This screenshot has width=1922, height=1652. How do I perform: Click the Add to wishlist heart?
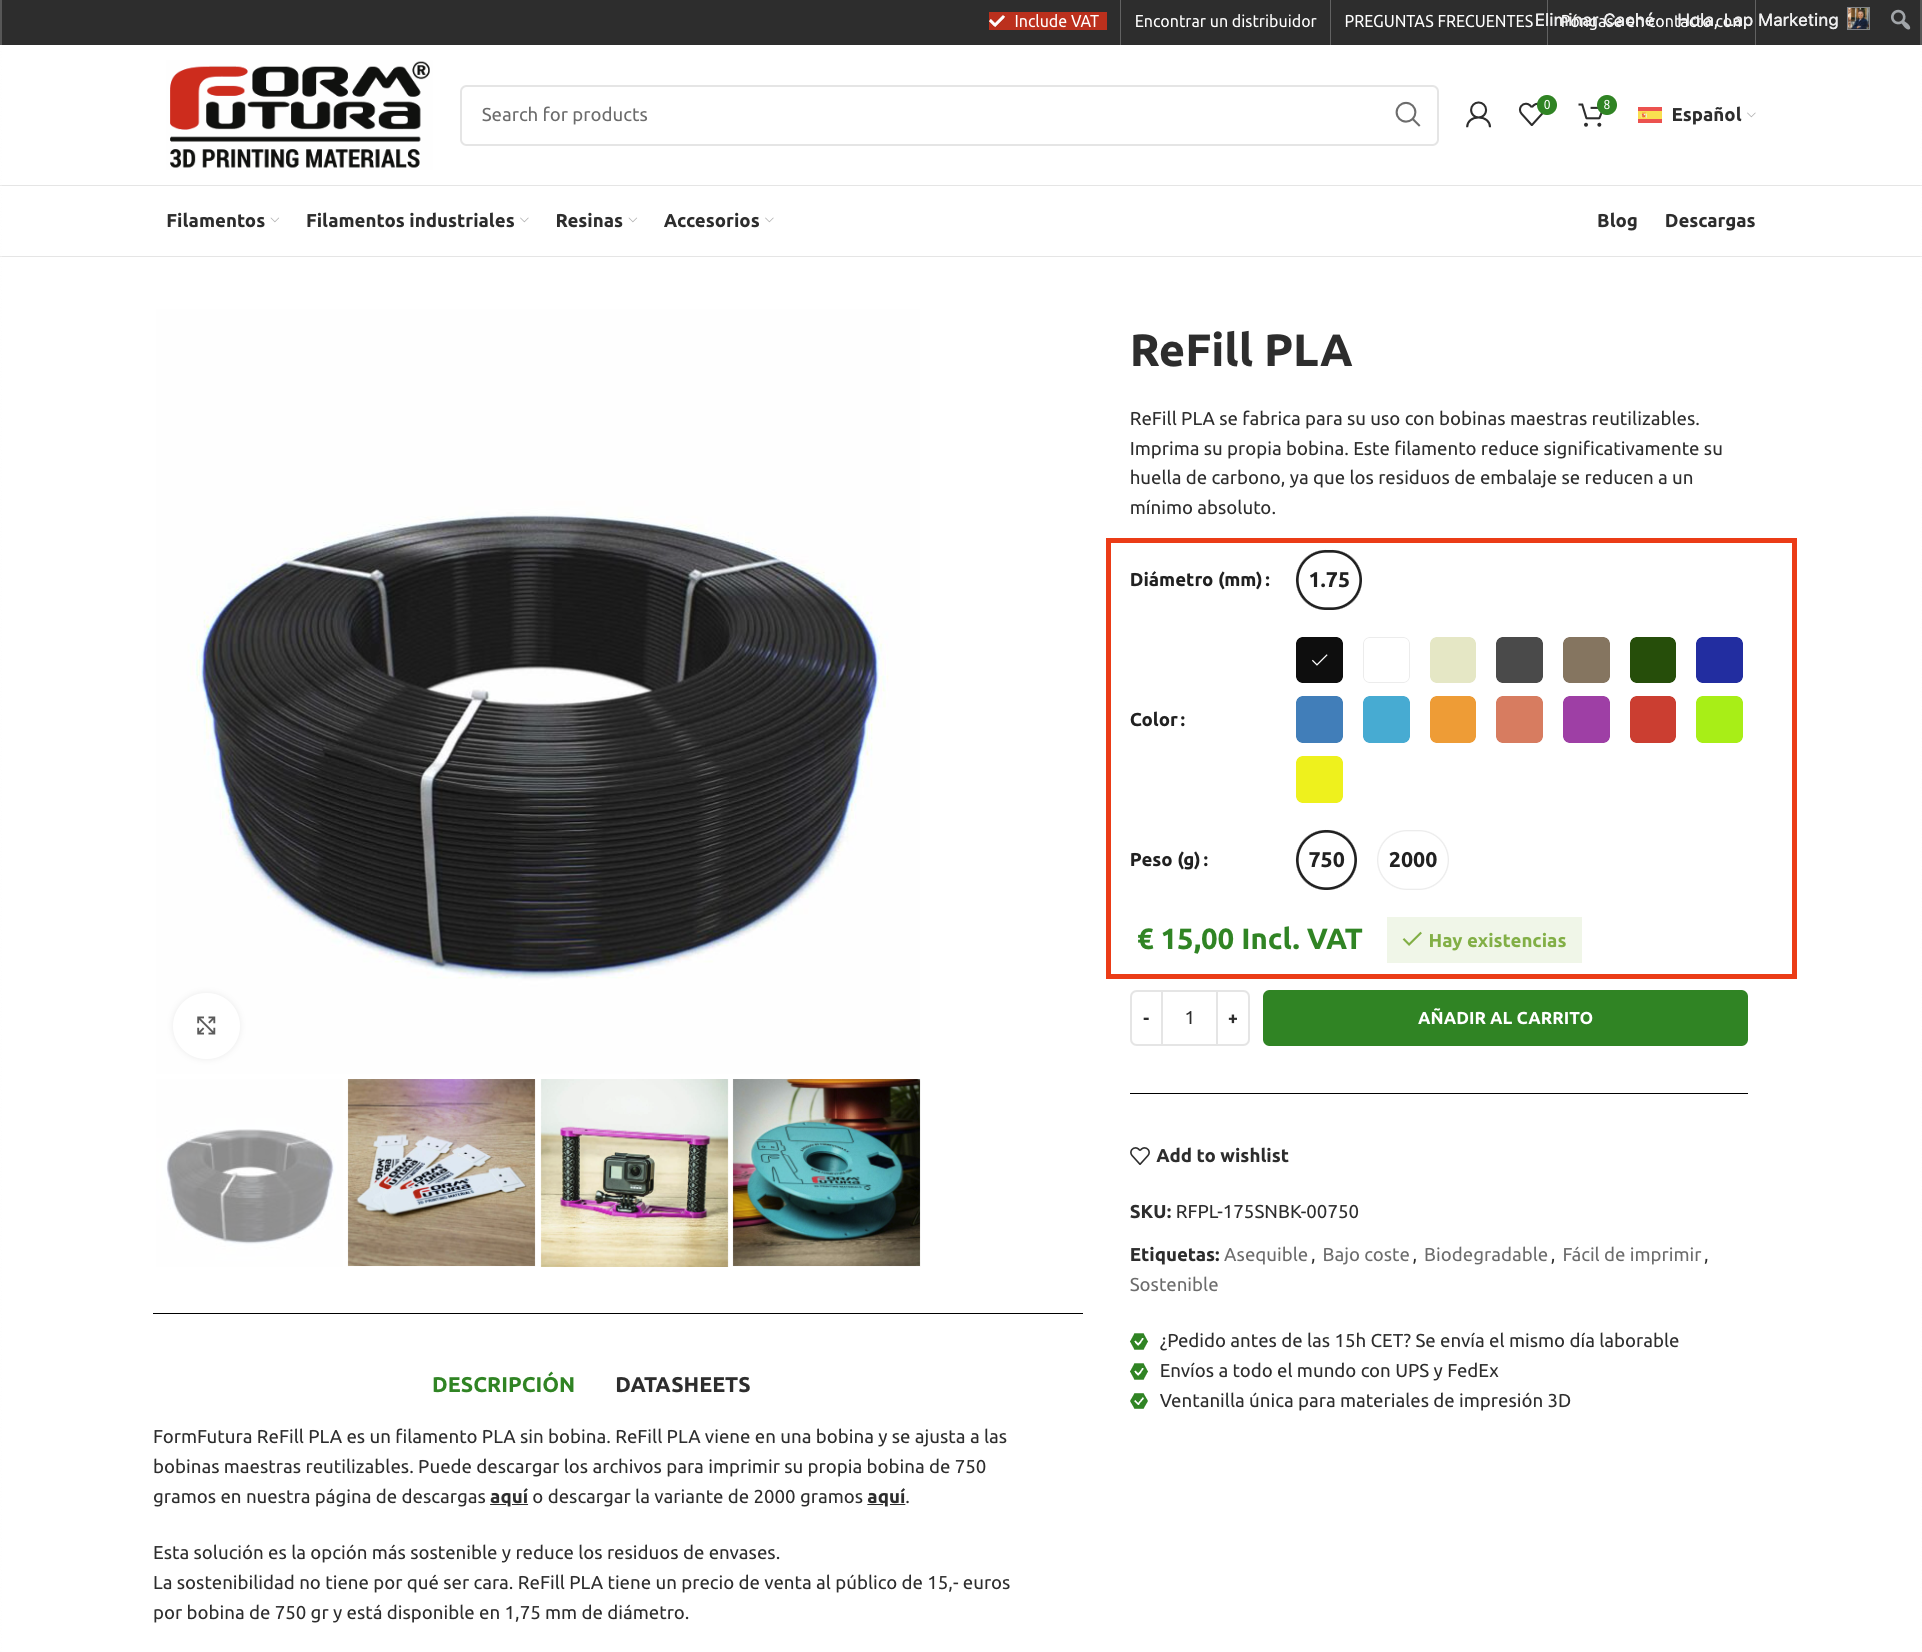pyautogui.click(x=1140, y=1156)
